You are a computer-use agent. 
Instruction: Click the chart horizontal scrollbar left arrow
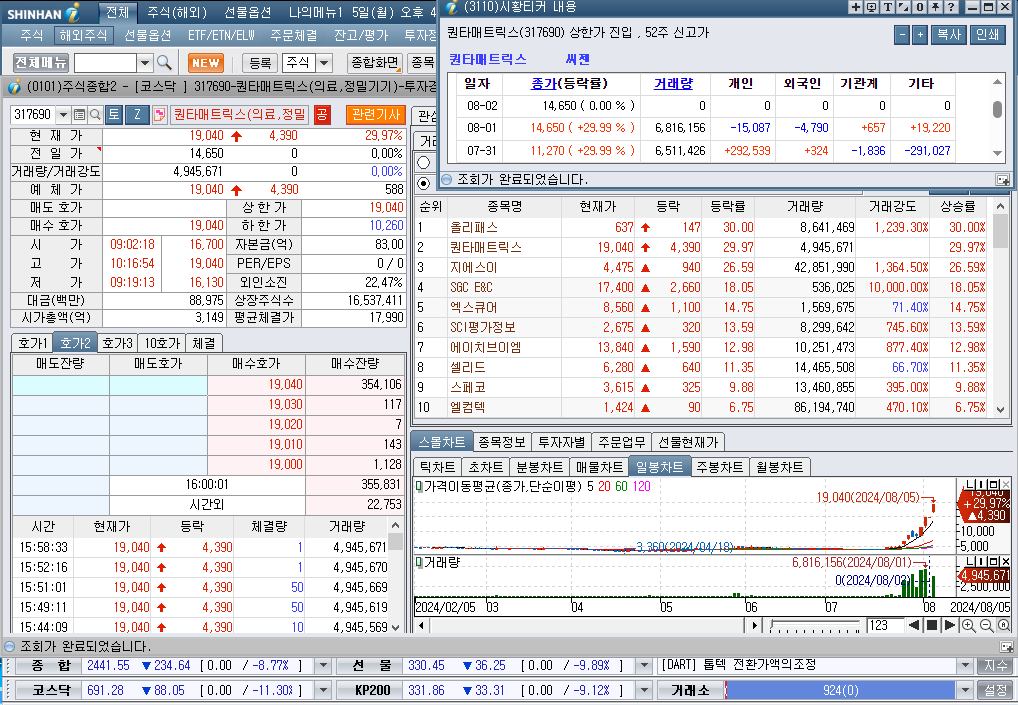click(421, 626)
